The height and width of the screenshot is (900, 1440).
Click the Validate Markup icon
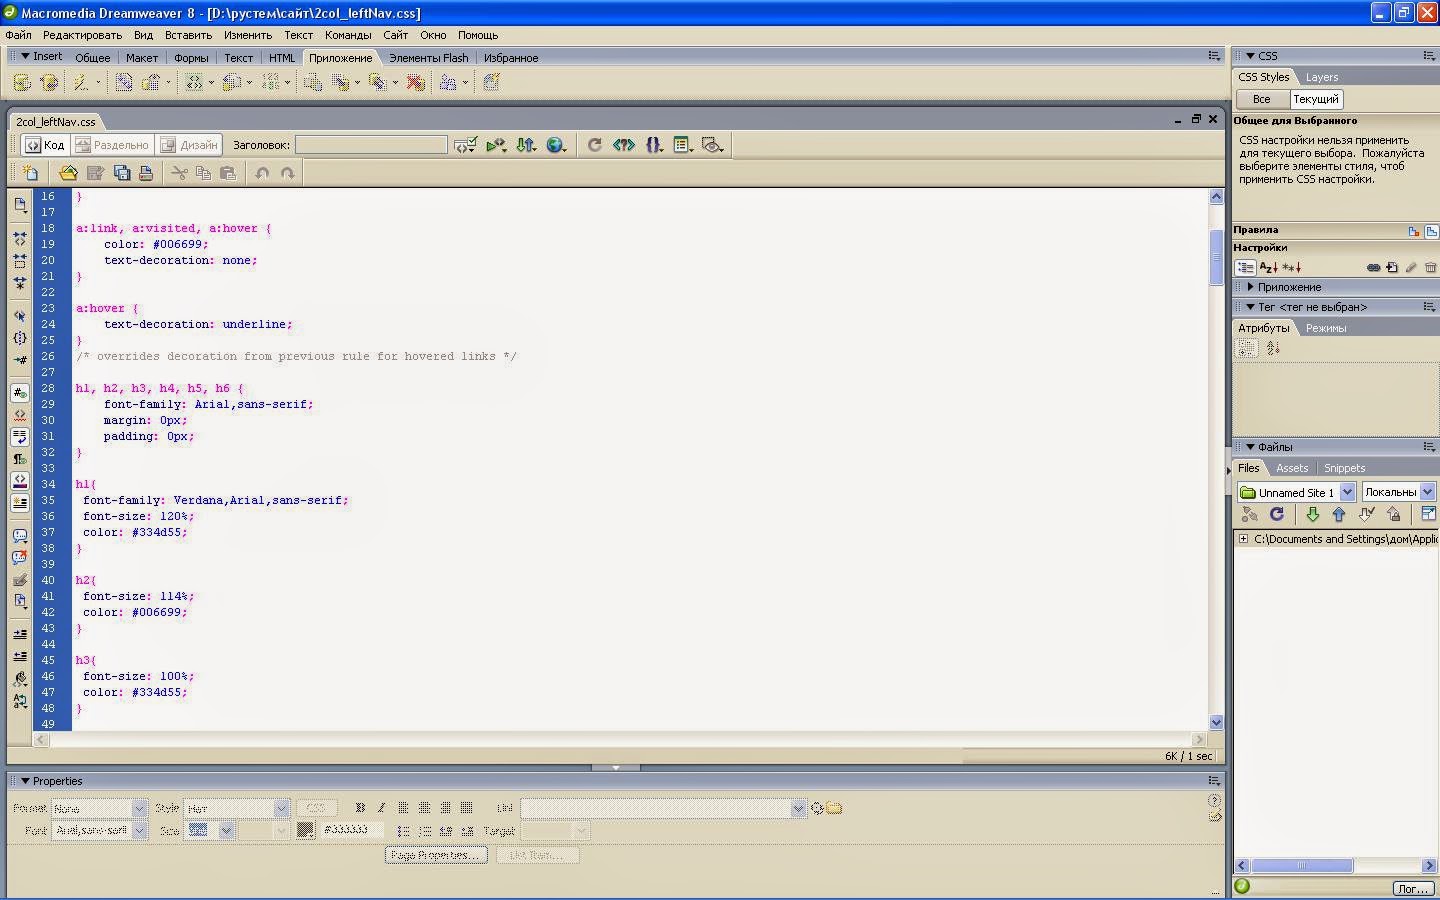tap(496, 145)
